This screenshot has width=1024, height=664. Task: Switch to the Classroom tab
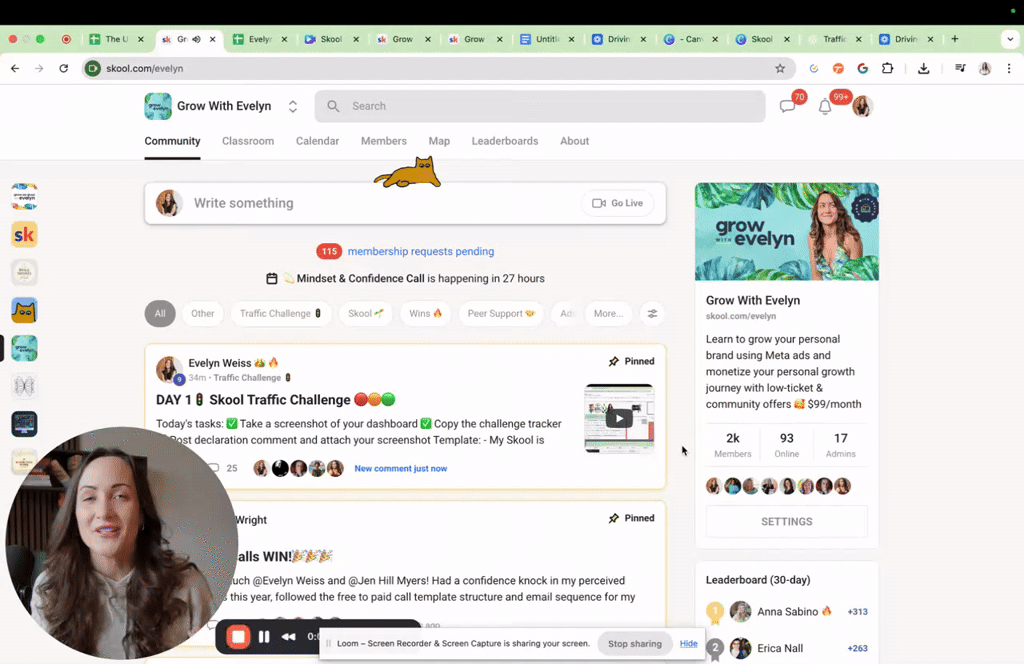point(248,141)
